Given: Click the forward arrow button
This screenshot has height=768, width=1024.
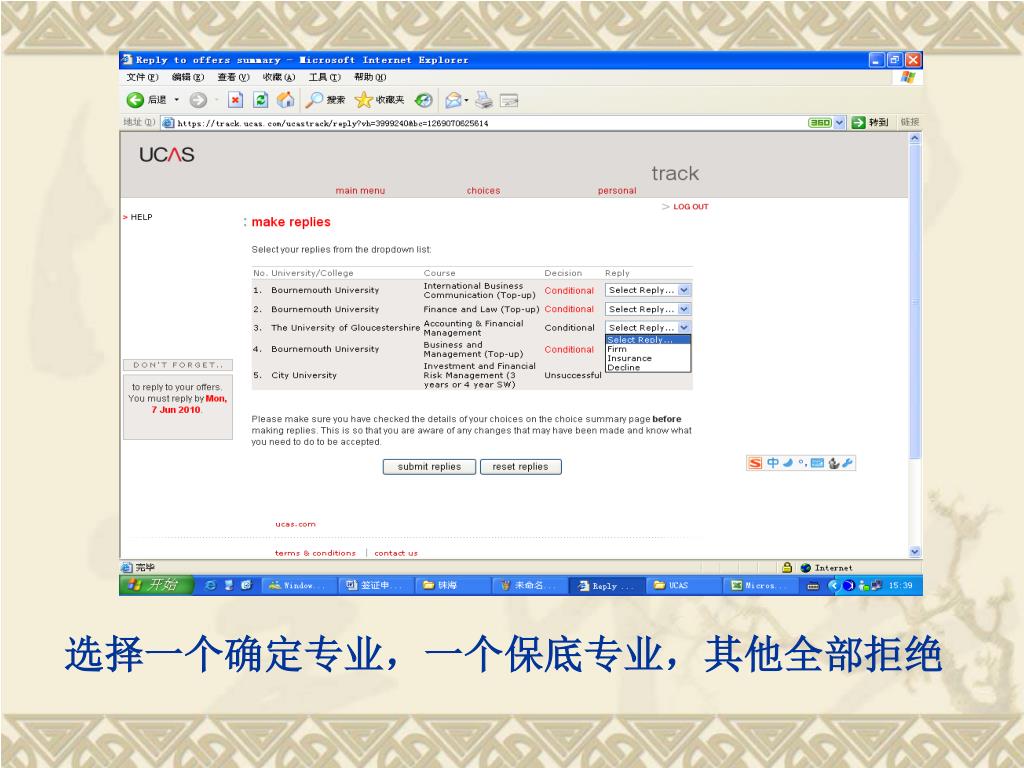Looking at the screenshot, I should tap(198, 100).
